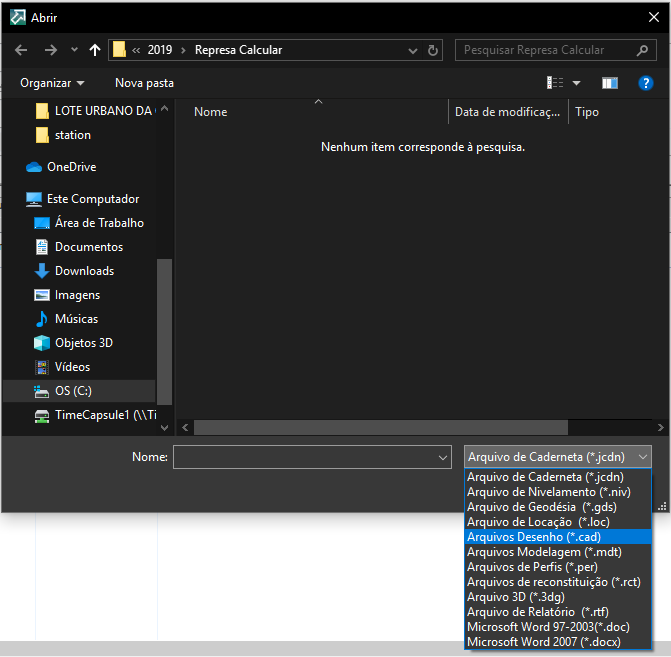Refresh the Represa Calcular folder

[x=433, y=50]
